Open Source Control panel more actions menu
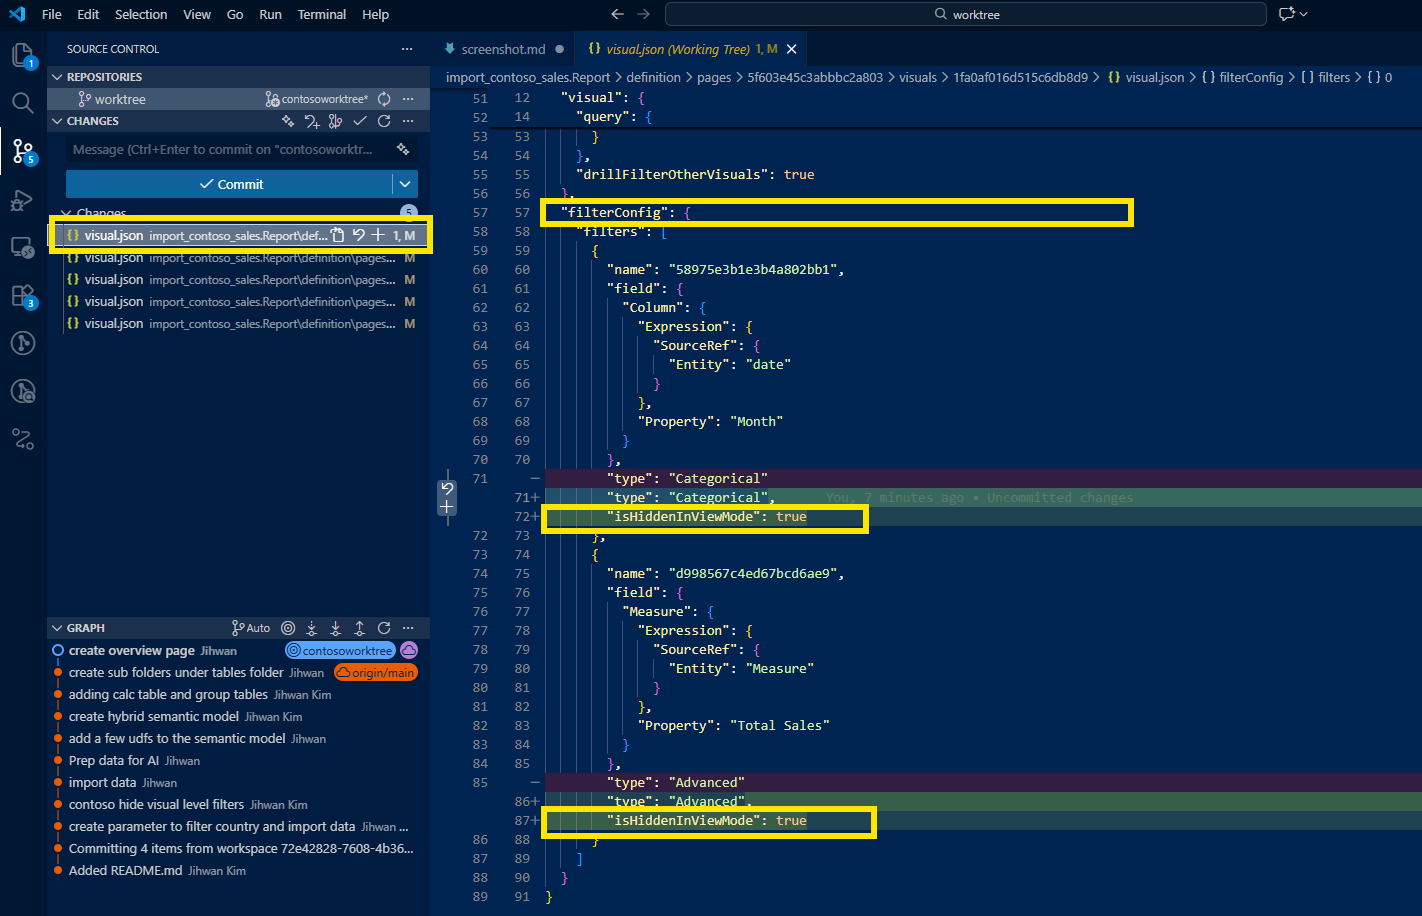 (x=407, y=49)
